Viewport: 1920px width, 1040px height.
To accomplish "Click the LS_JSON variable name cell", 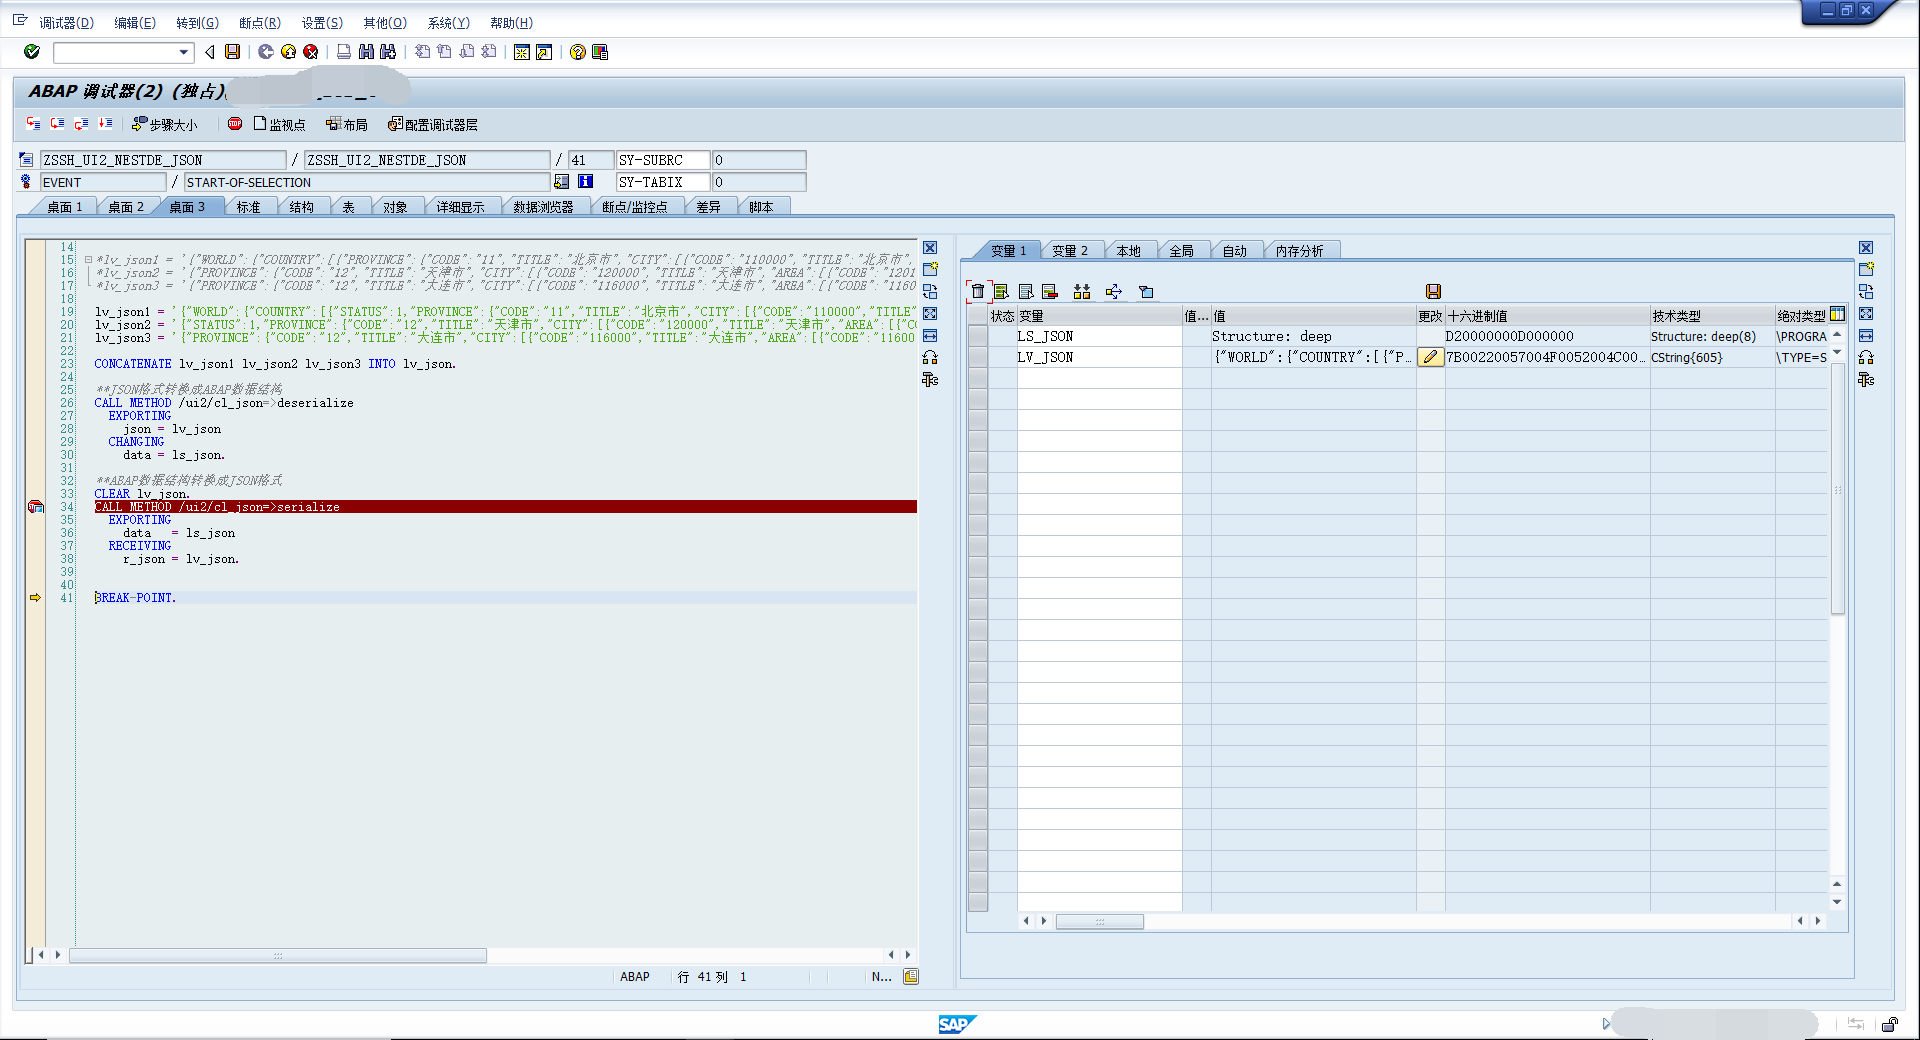I will [1099, 337].
